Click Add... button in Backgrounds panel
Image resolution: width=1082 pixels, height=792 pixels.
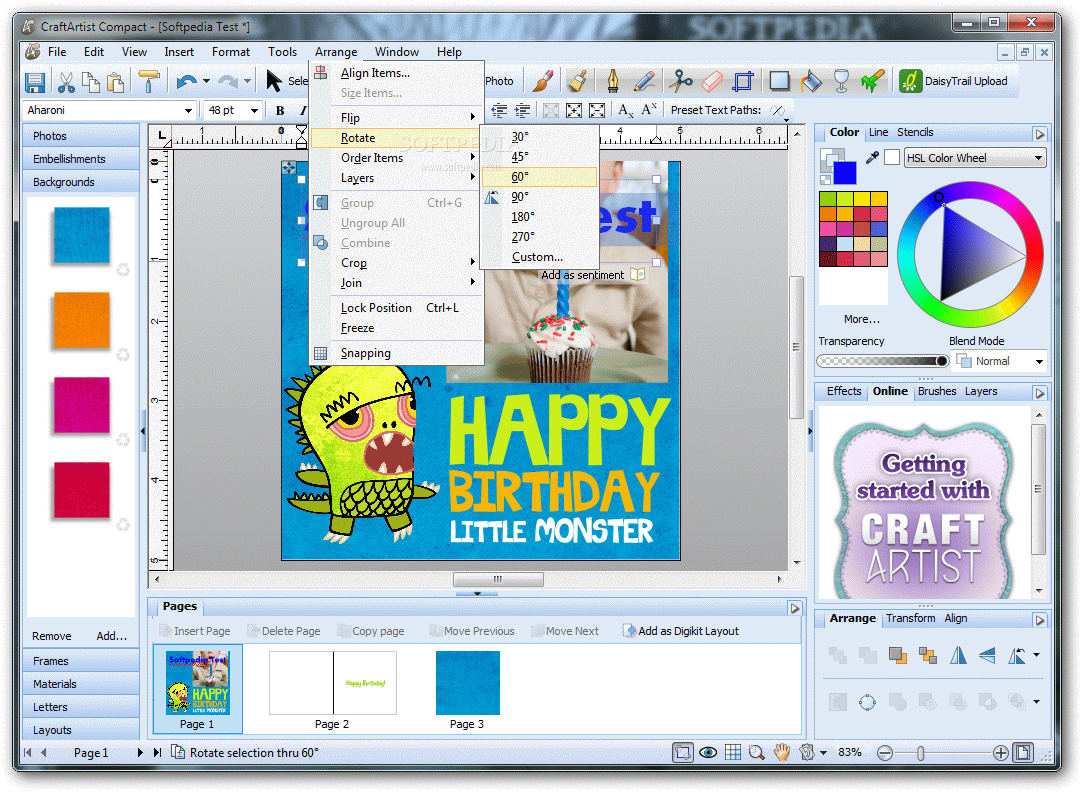112,636
